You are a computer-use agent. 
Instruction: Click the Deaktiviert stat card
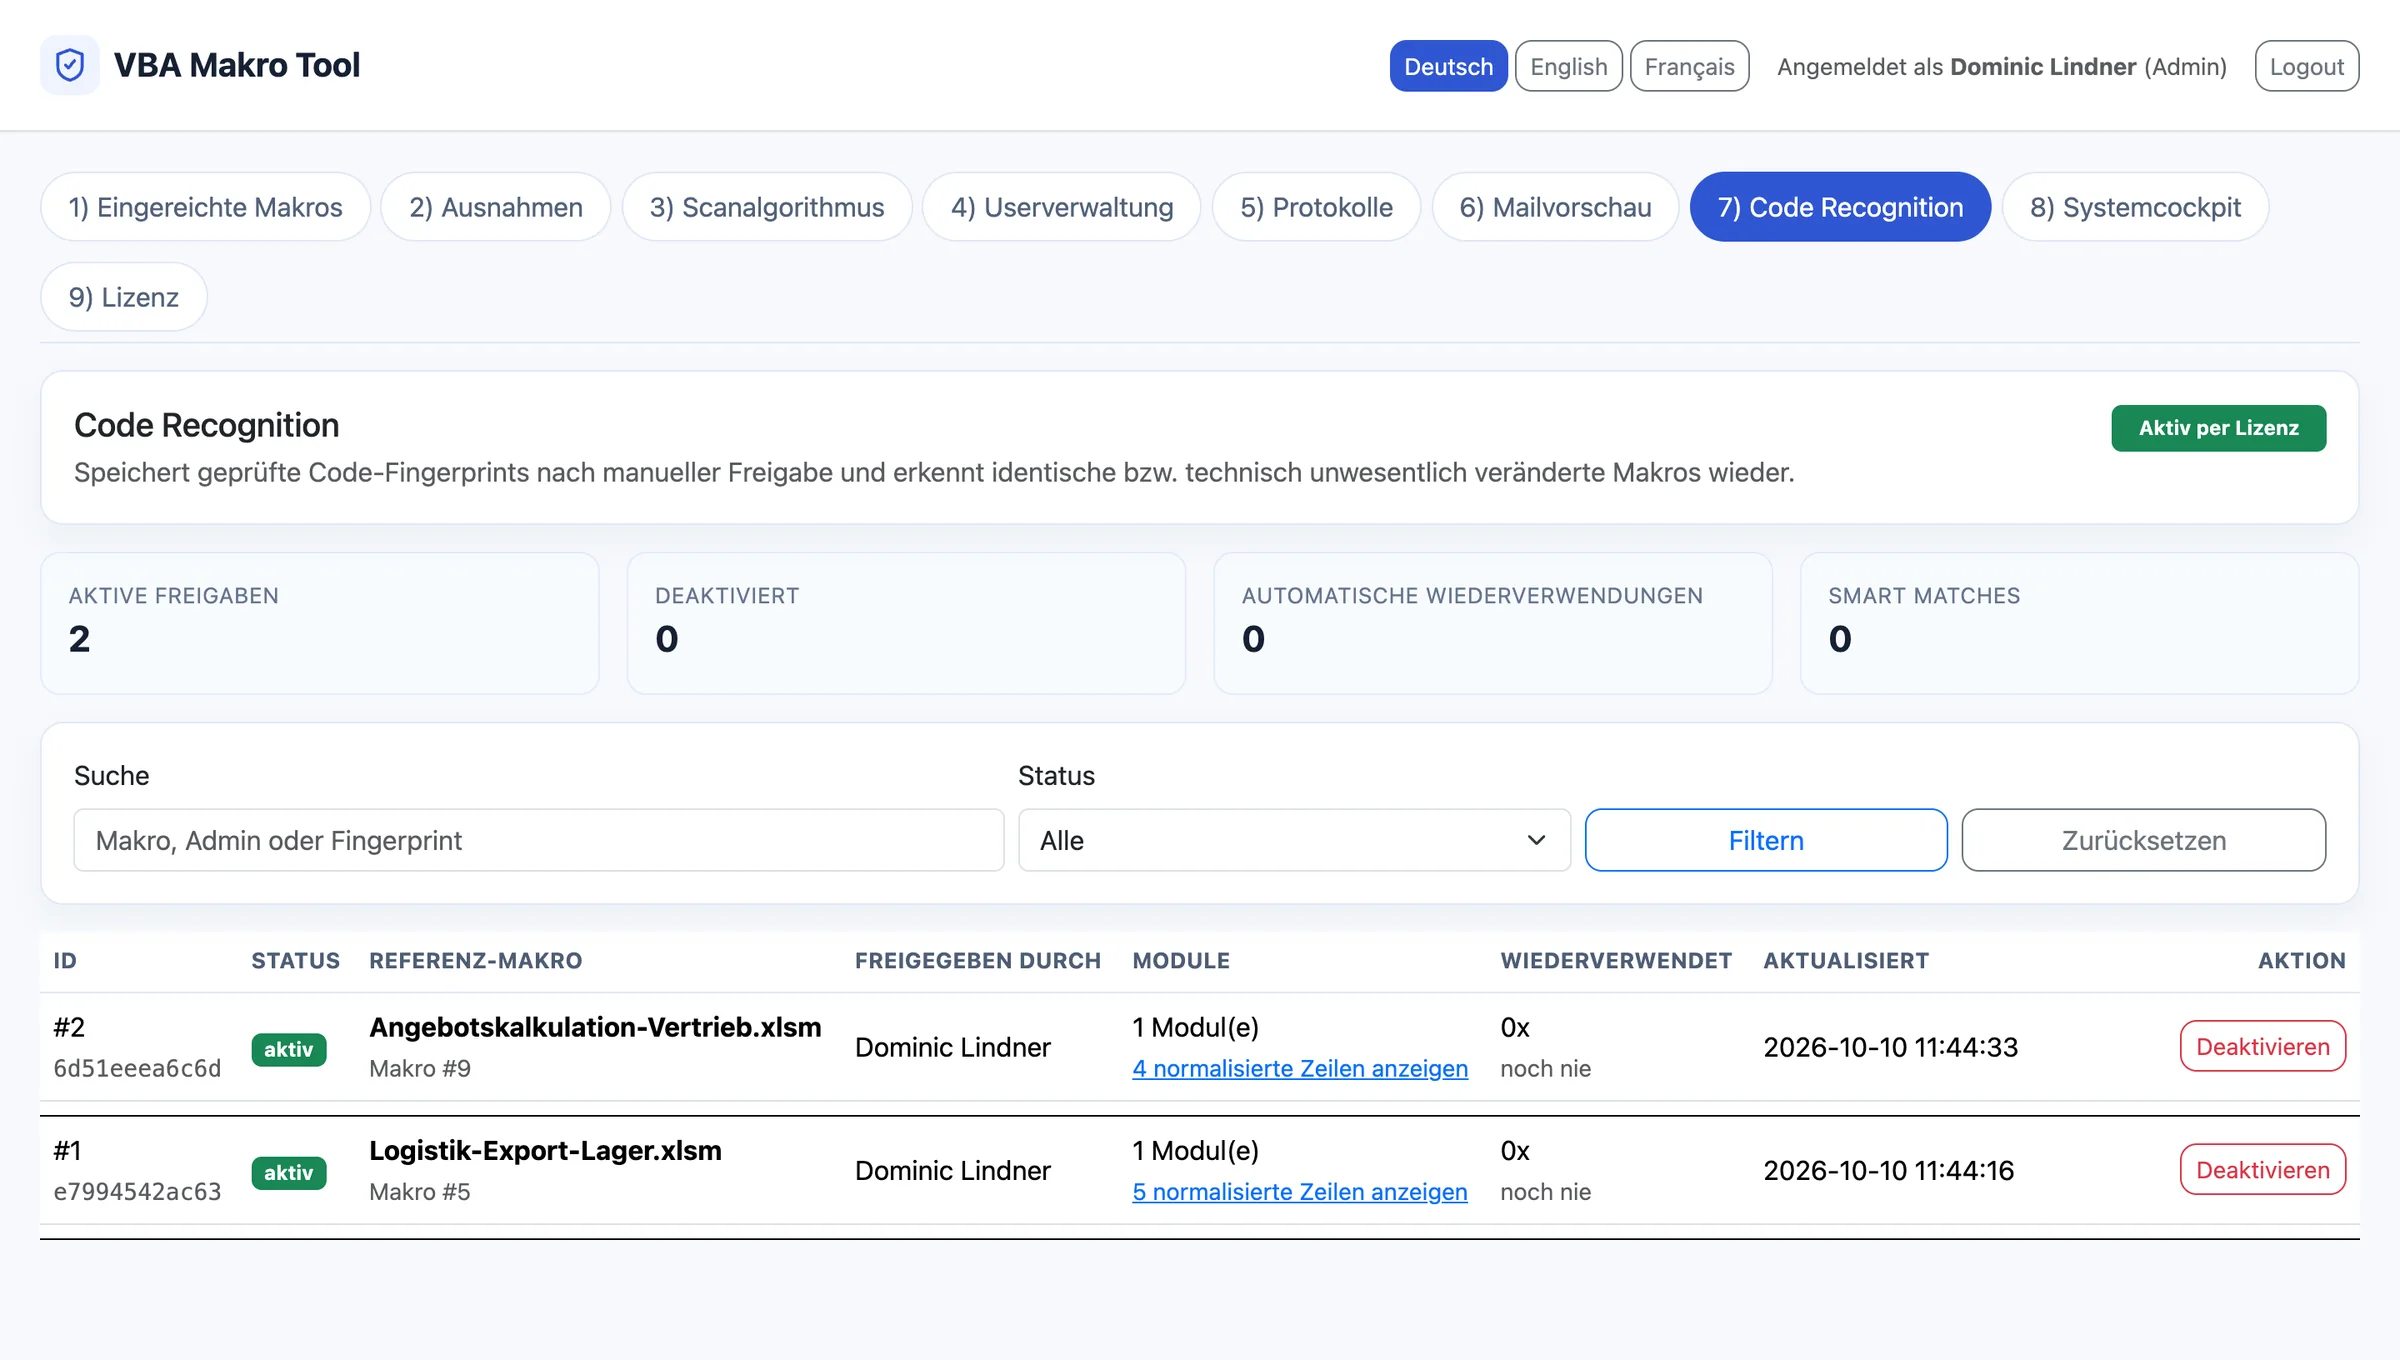pos(906,623)
